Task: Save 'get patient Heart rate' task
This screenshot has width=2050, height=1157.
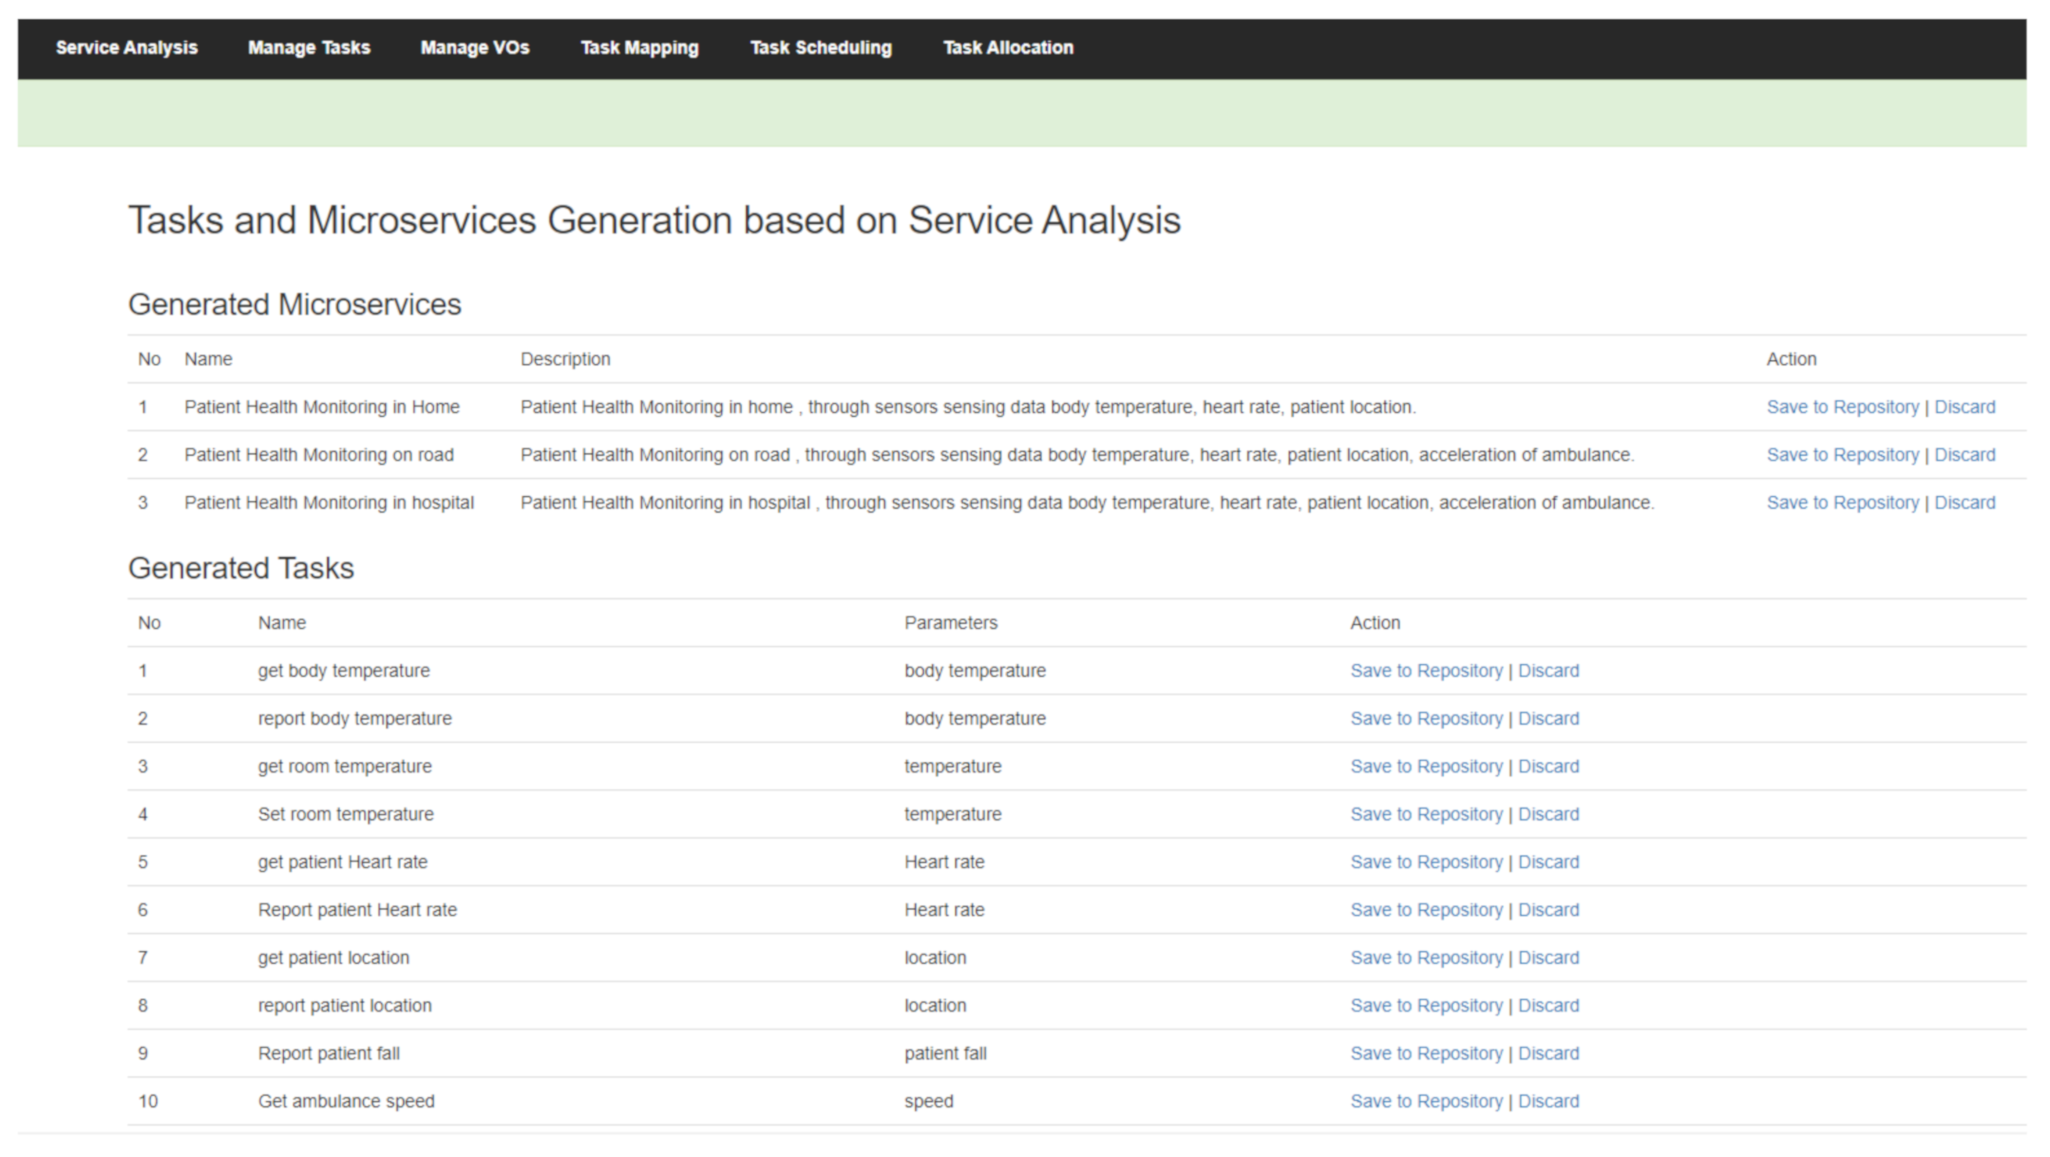Action: tap(1425, 862)
